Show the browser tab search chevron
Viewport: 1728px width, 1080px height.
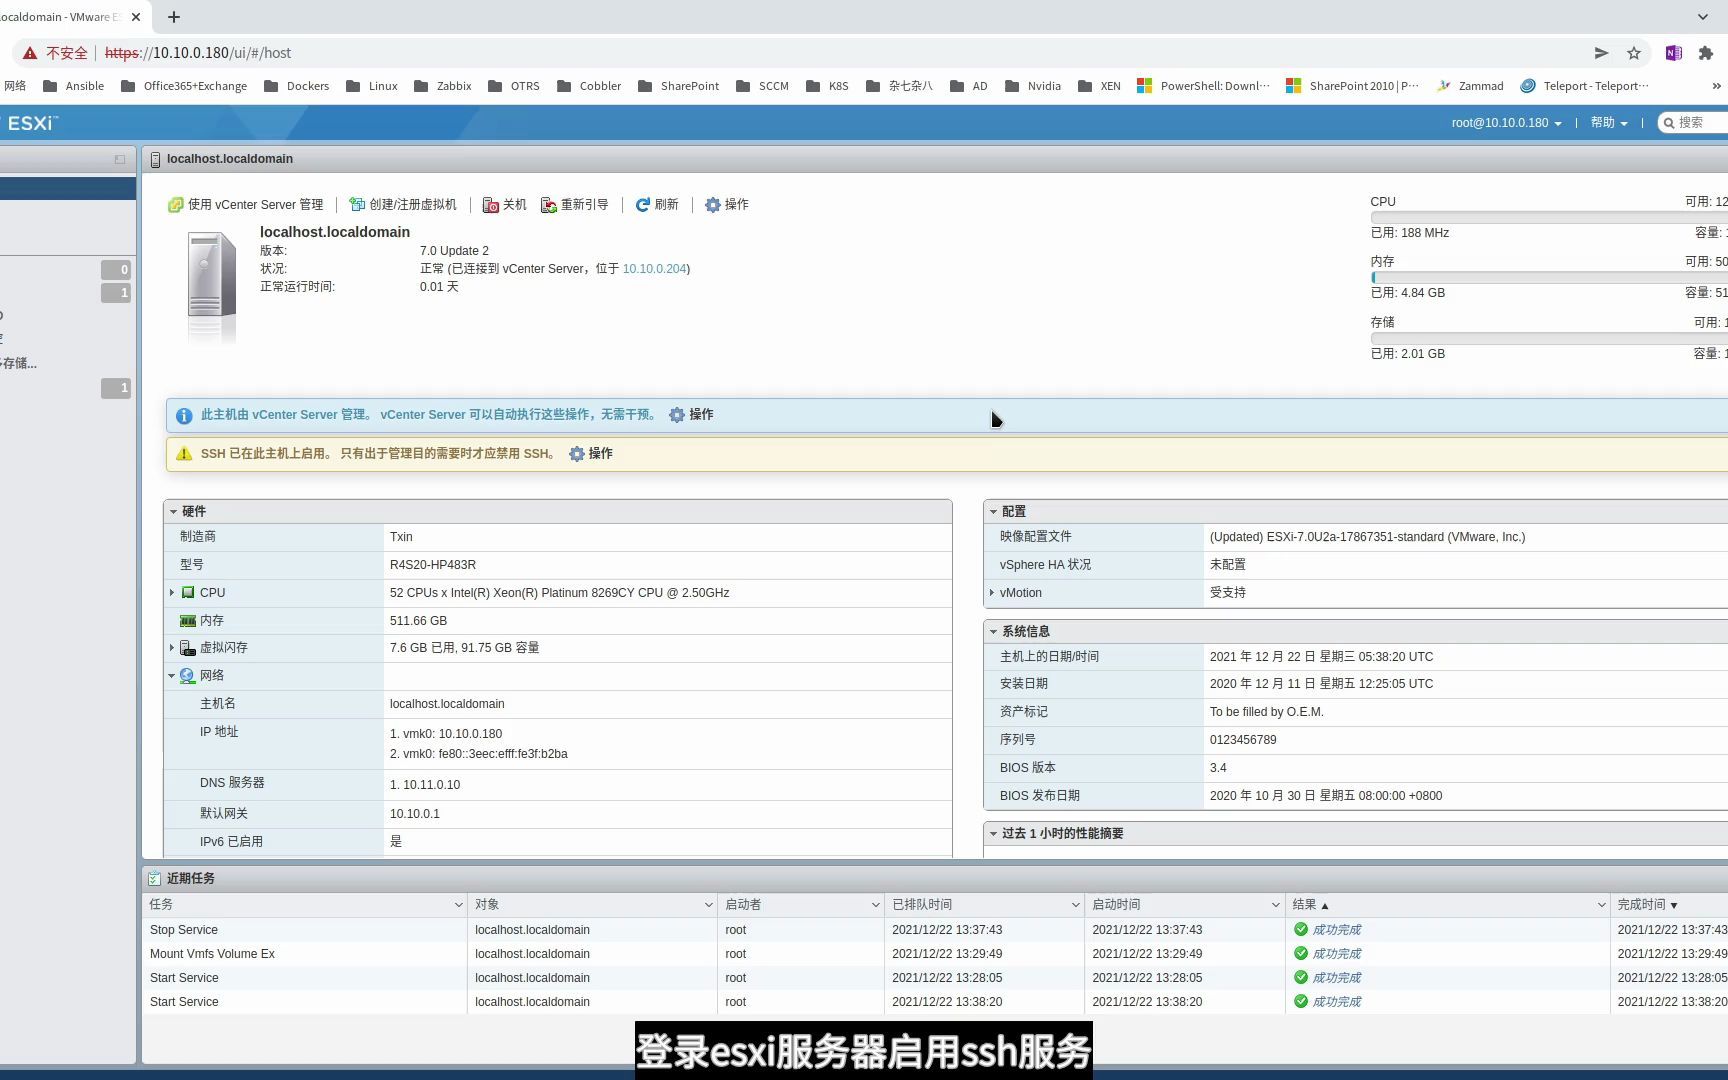coord(1703,17)
